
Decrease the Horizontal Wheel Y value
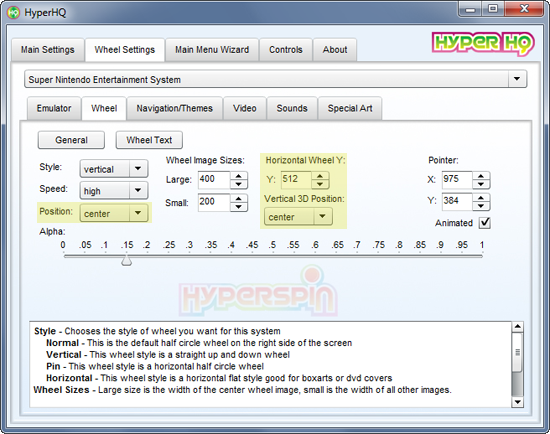tap(320, 184)
